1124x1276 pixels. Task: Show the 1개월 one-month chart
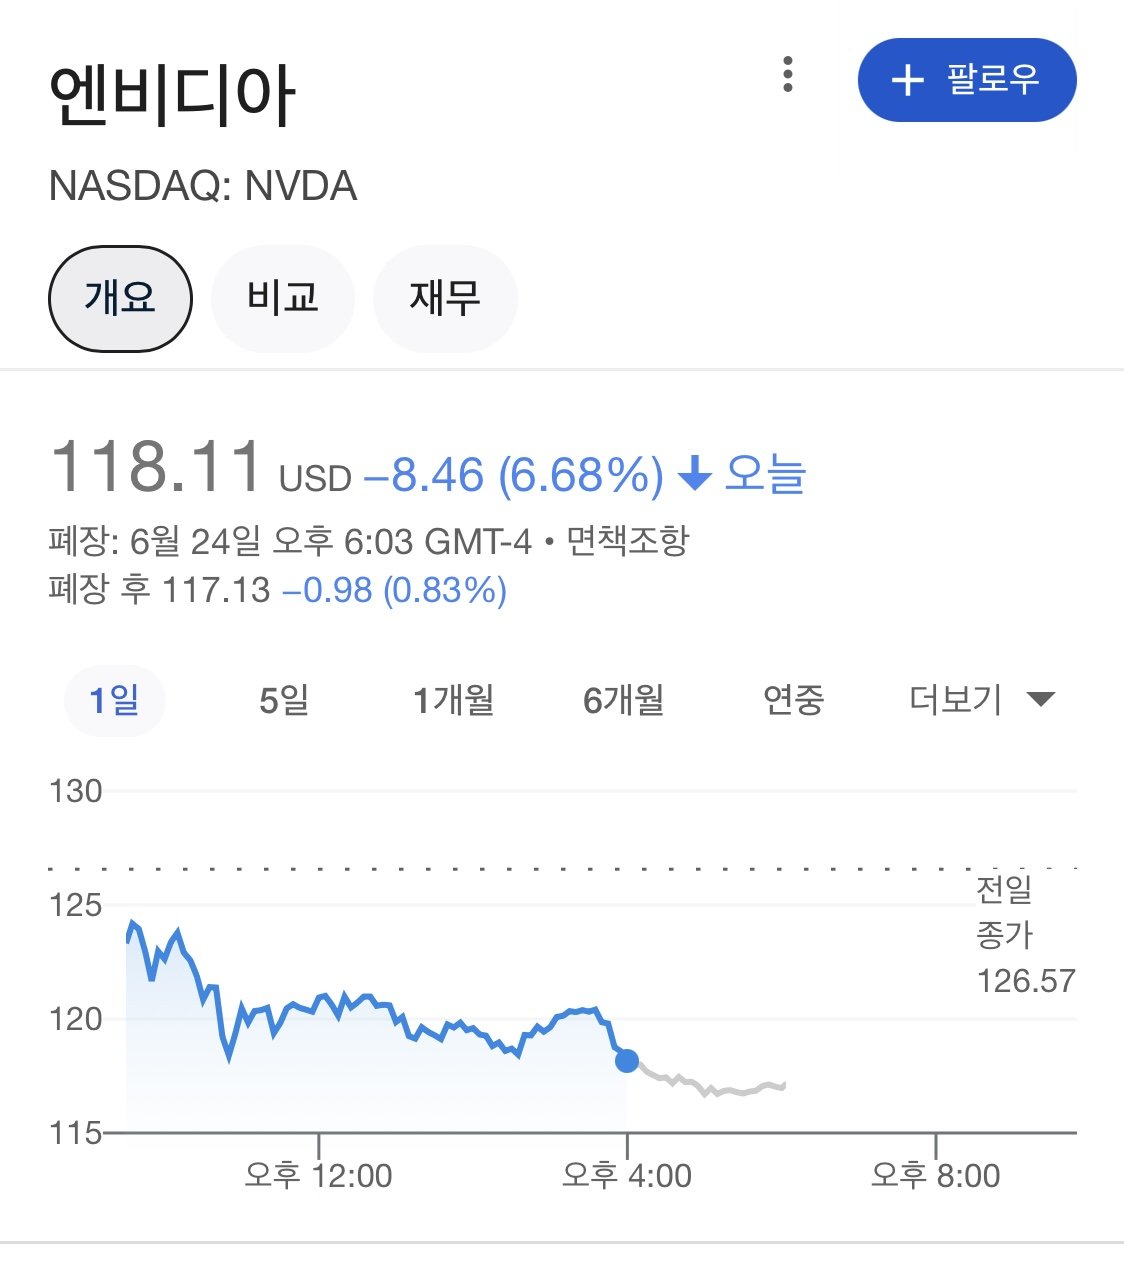[454, 700]
